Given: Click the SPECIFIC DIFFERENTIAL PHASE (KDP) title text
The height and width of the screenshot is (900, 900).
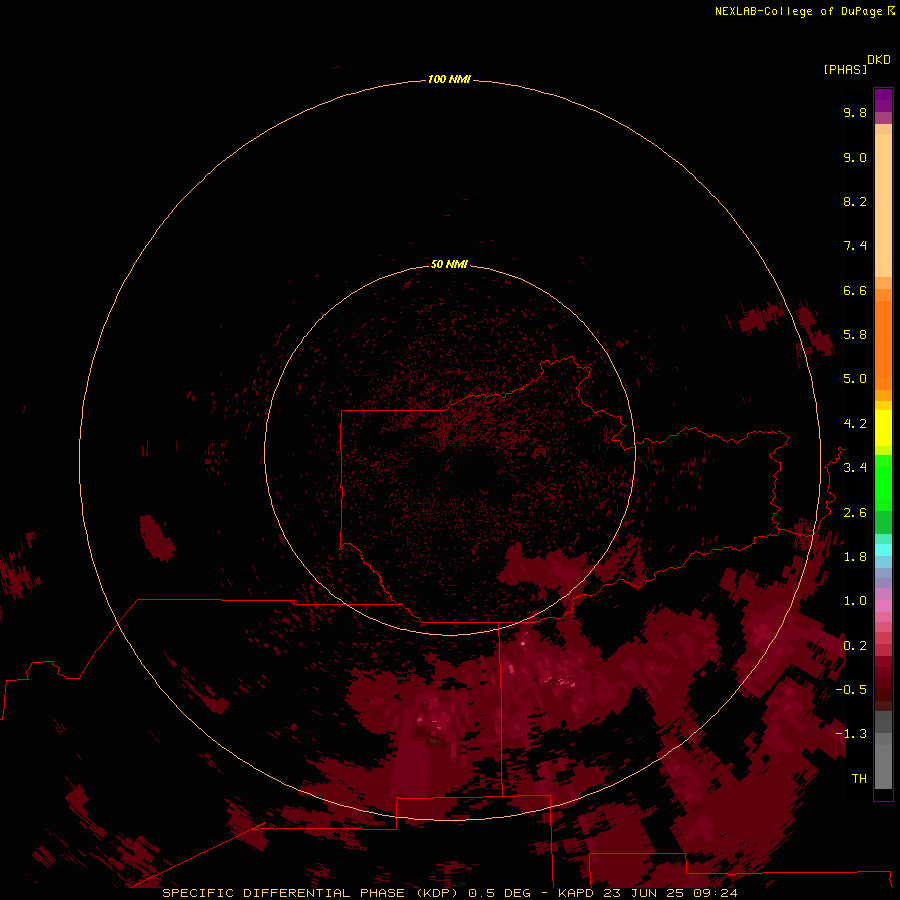Looking at the screenshot, I should tap(312, 893).
